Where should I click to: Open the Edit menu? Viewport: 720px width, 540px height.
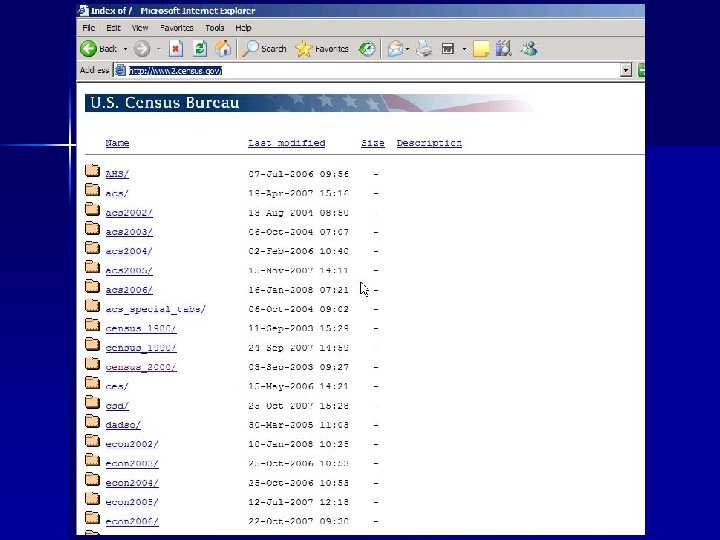(x=113, y=28)
